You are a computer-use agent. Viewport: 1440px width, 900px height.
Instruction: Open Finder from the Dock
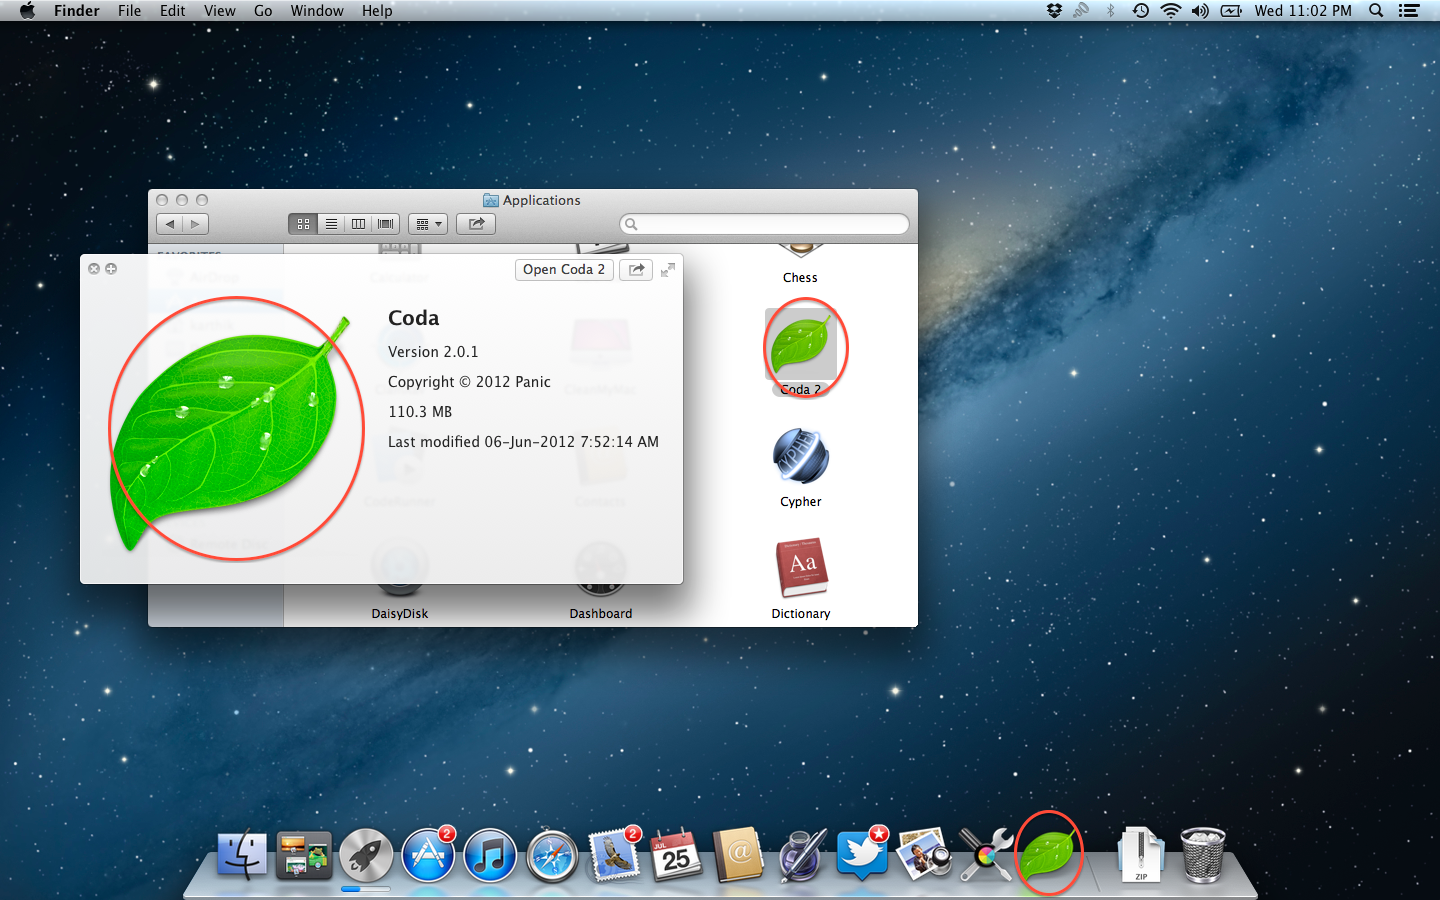242,856
